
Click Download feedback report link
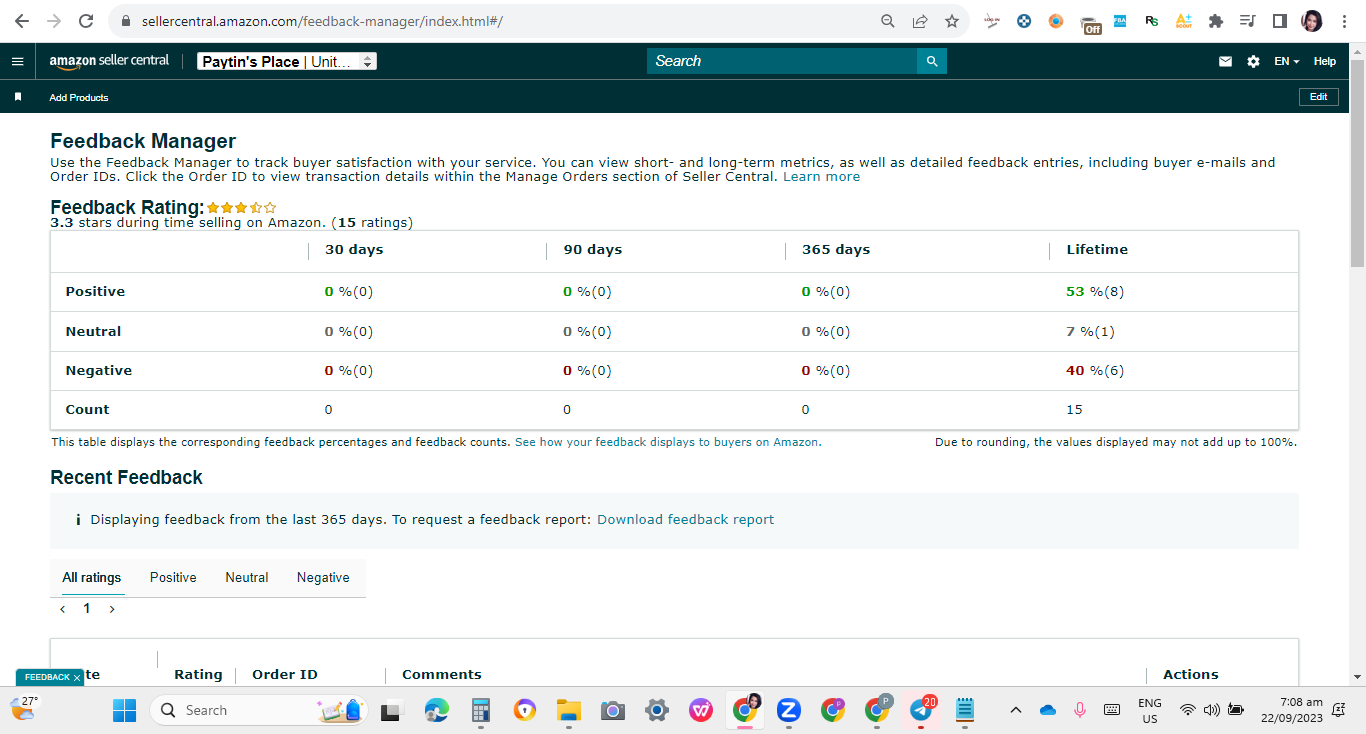pos(686,520)
